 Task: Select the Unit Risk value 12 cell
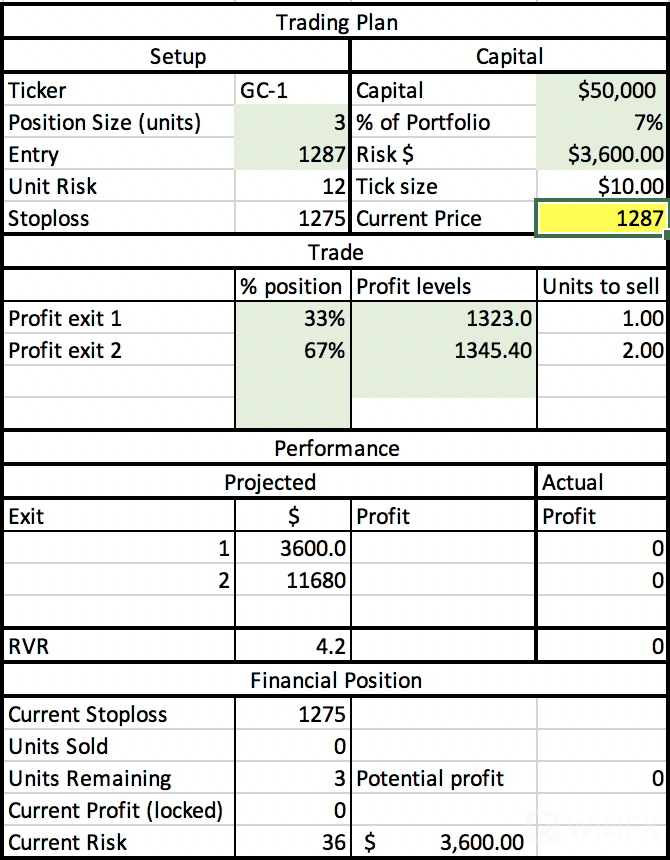[292, 187]
